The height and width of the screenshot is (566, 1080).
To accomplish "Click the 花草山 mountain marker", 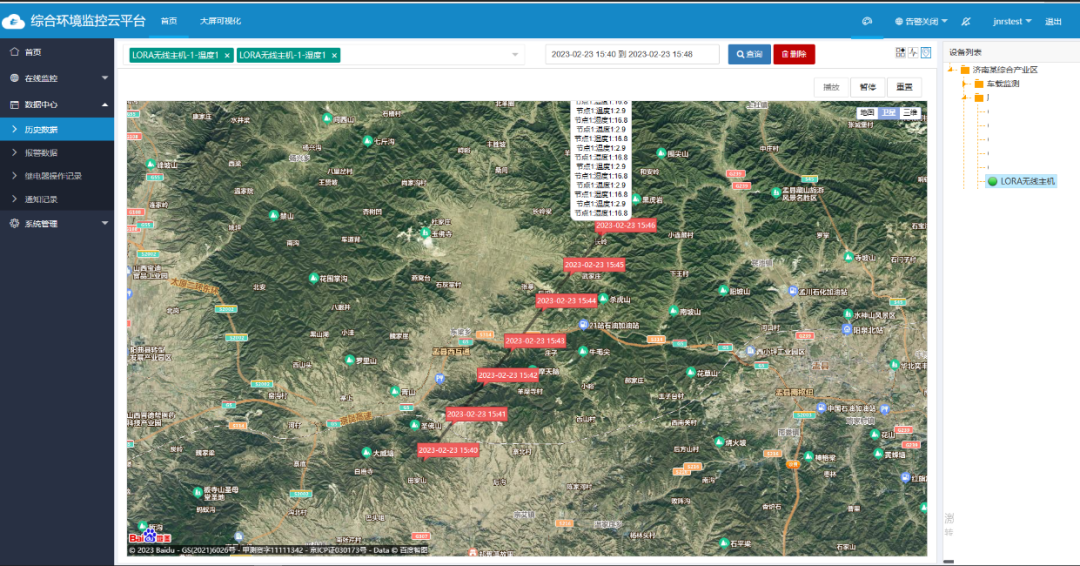I will pyautogui.click(x=691, y=373).
